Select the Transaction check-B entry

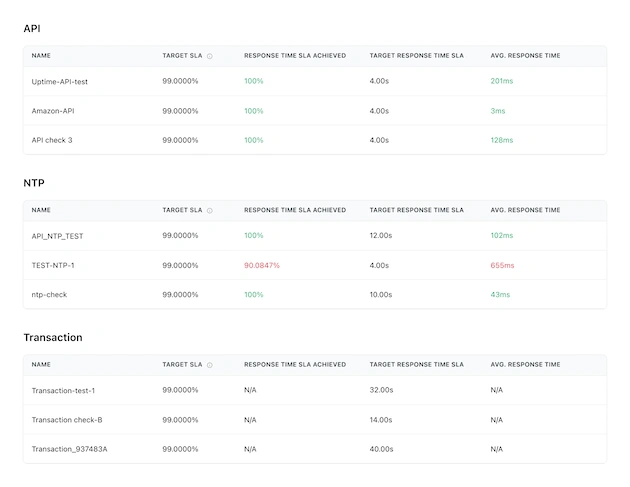pos(67,420)
